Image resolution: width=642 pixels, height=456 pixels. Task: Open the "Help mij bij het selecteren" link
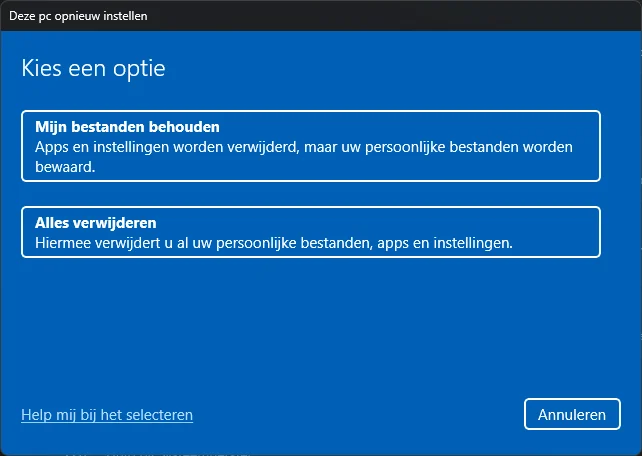[107, 415]
